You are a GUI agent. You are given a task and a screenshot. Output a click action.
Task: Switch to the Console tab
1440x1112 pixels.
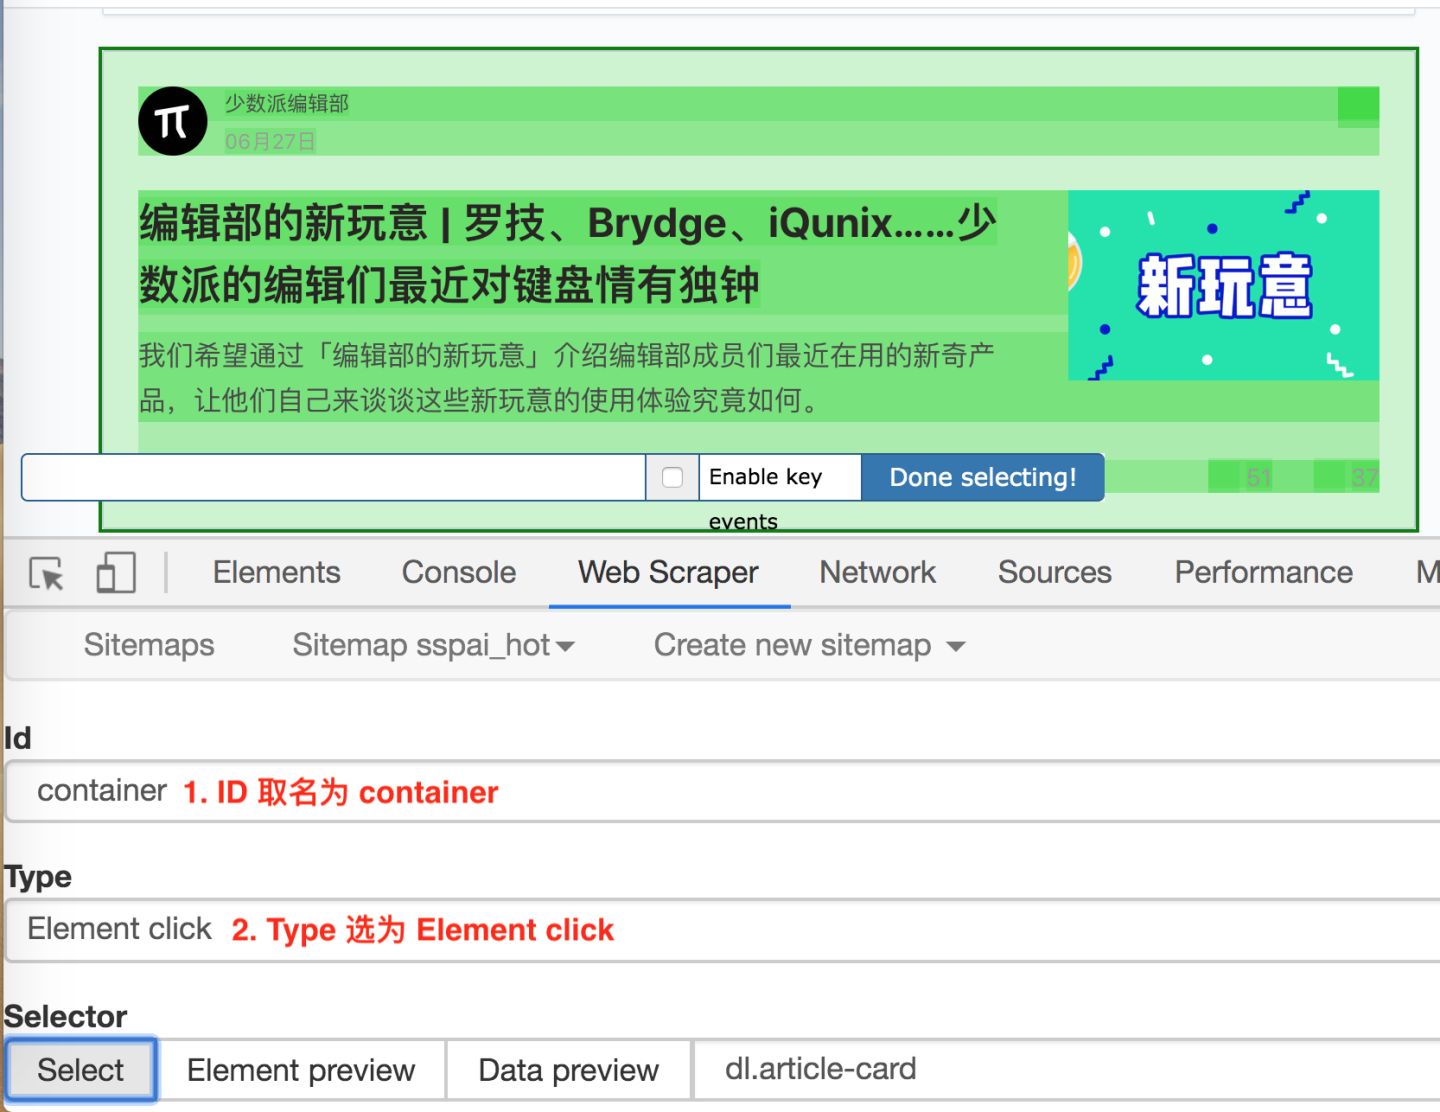click(x=459, y=572)
